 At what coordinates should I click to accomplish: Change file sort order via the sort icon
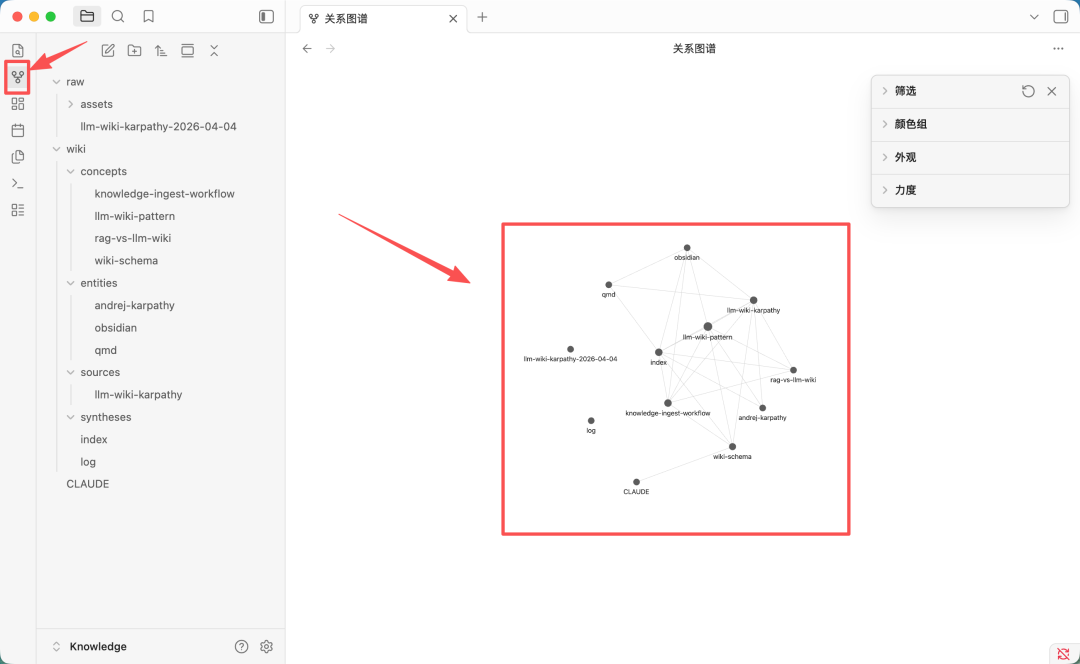coord(161,50)
